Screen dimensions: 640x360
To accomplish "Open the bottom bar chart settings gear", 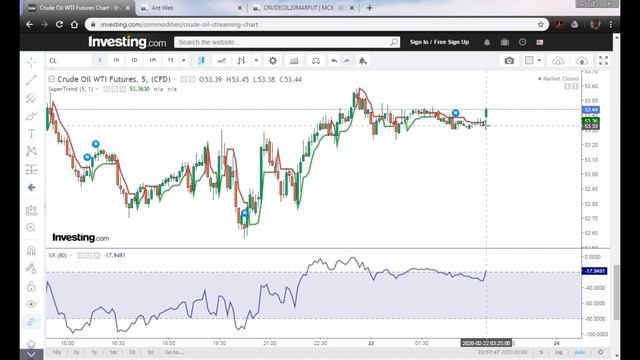I will coord(601,352).
